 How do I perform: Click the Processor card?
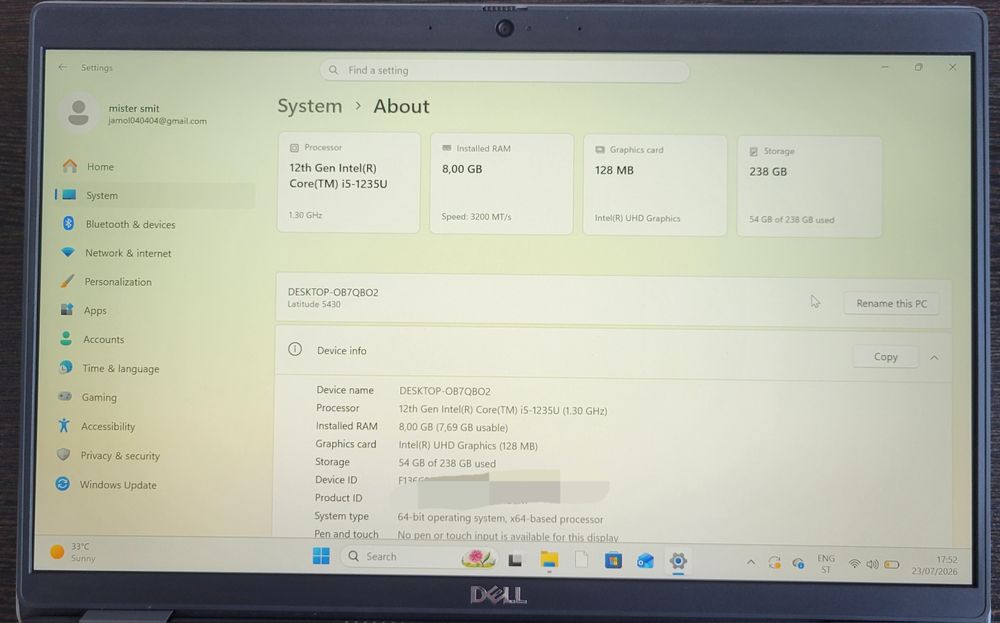tap(349, 182)
